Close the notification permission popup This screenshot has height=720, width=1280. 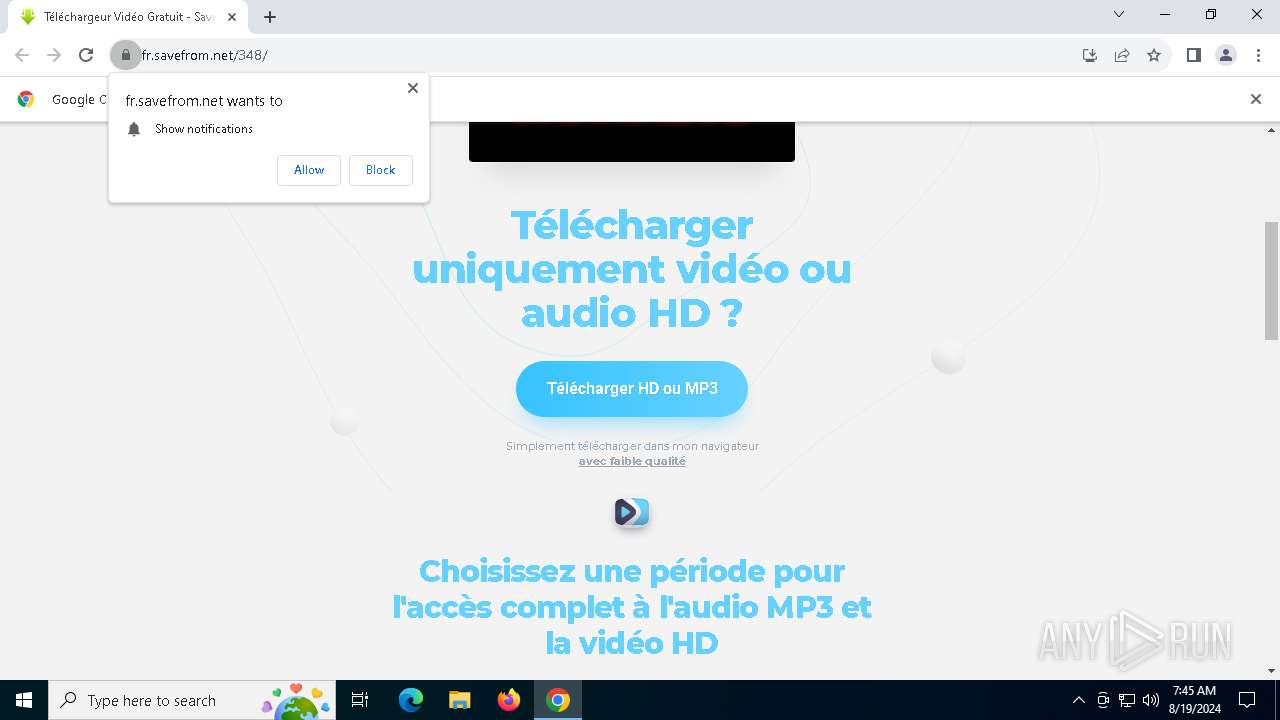click(413, 88)
